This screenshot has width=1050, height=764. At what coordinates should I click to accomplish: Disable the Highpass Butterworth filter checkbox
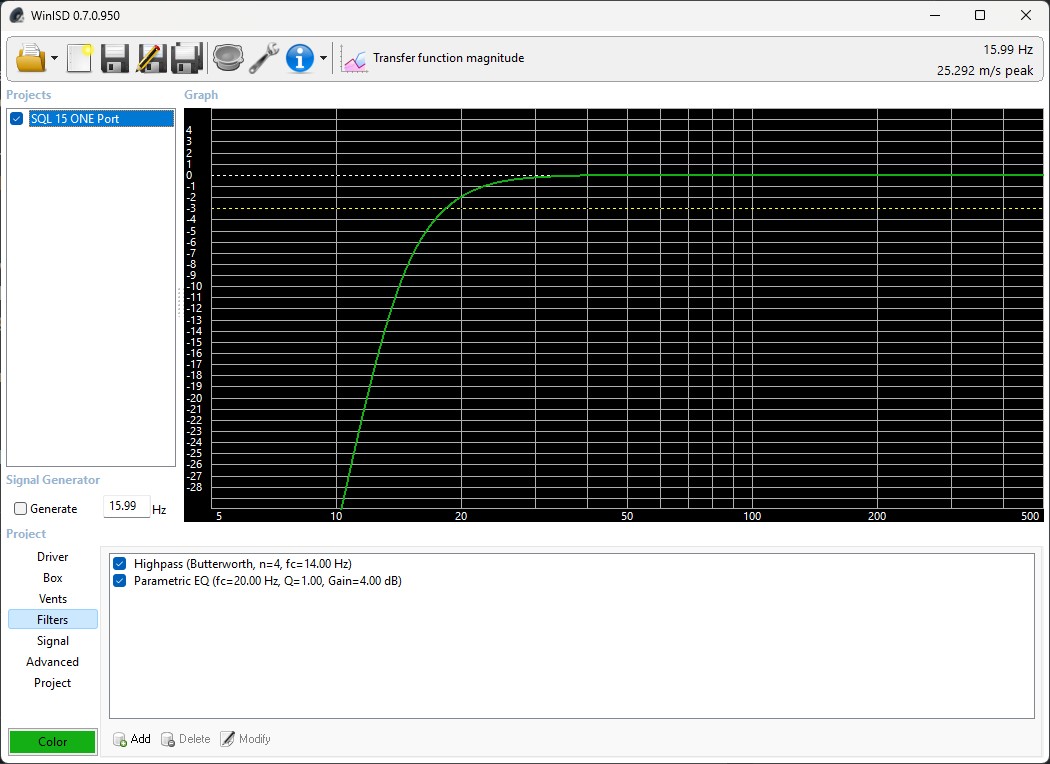(x=120, y=564)
